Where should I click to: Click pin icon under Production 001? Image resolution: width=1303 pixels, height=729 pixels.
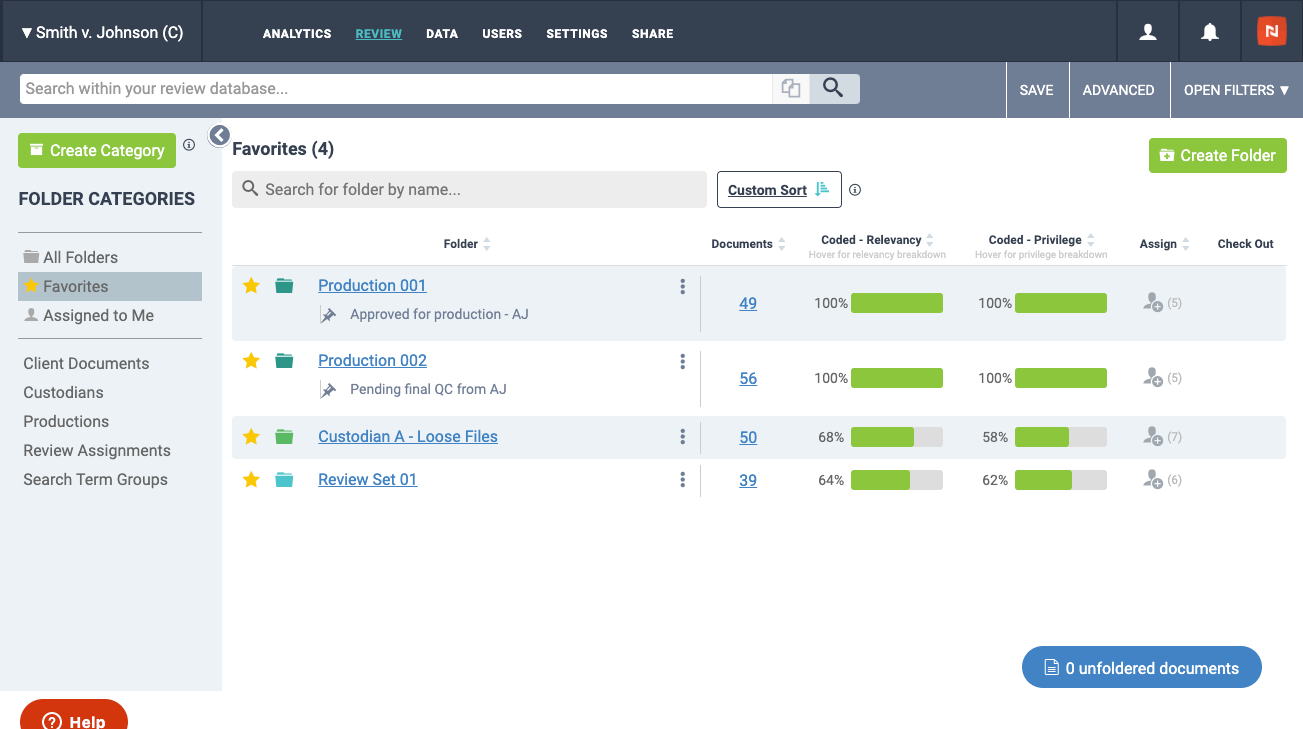pyautogui.click(x=328, y=315)
